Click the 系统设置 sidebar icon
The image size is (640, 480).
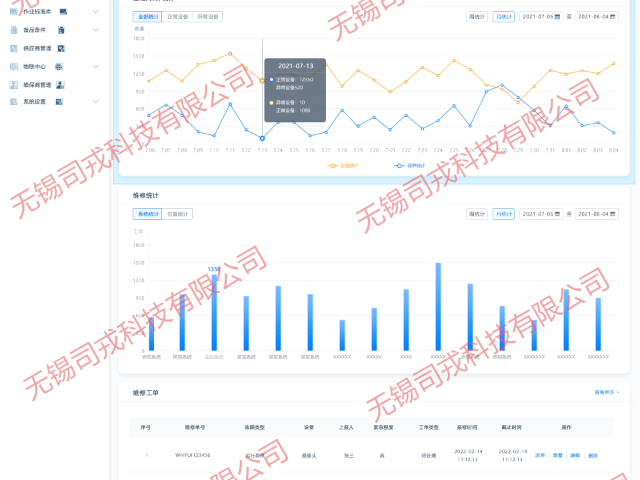[60, 102]
